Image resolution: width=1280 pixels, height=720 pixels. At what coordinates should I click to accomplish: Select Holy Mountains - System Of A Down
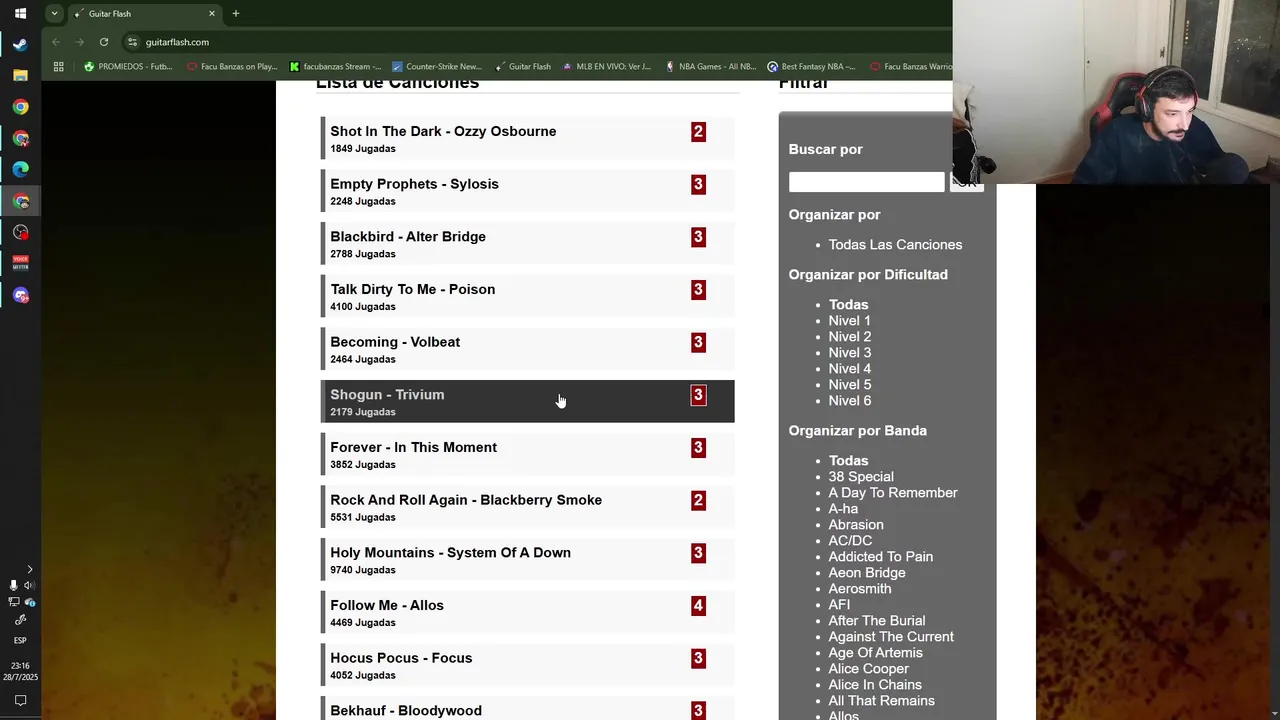(x=527, y=559)
